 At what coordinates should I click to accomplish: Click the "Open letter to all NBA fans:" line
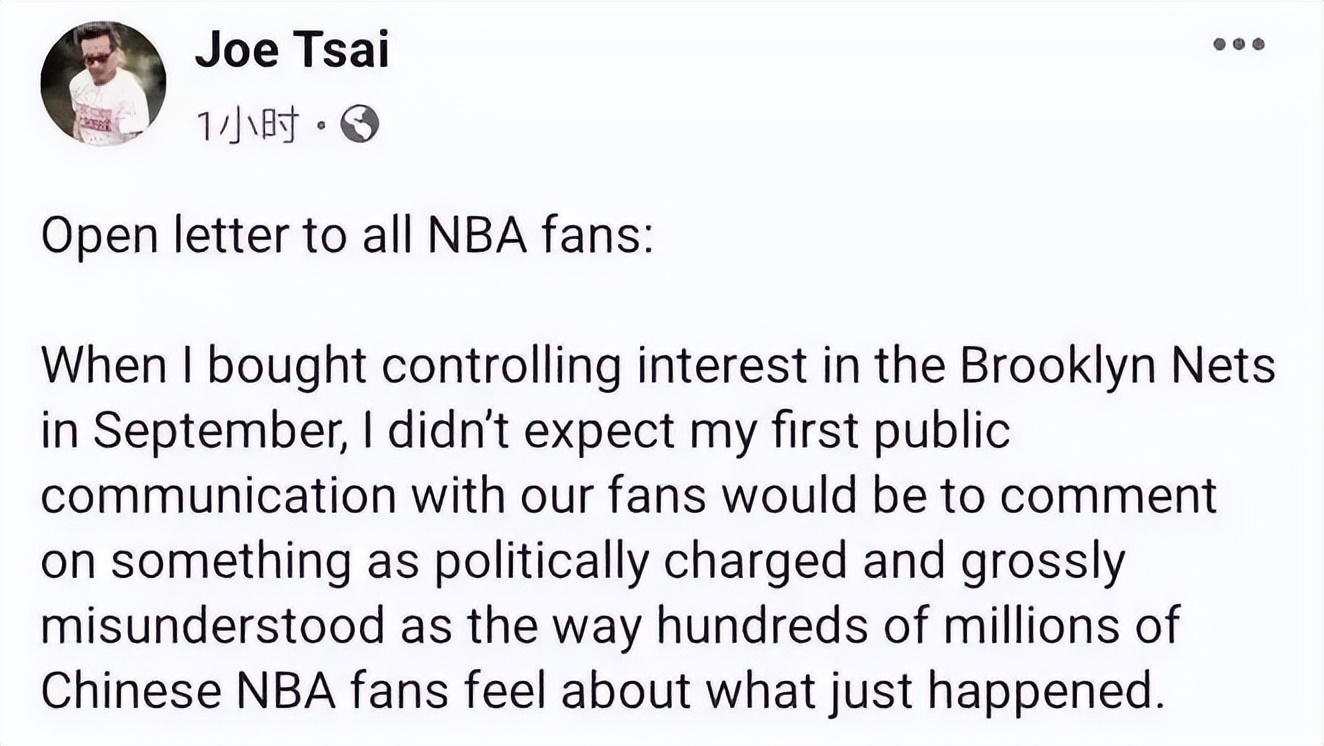tap(345, 243)
